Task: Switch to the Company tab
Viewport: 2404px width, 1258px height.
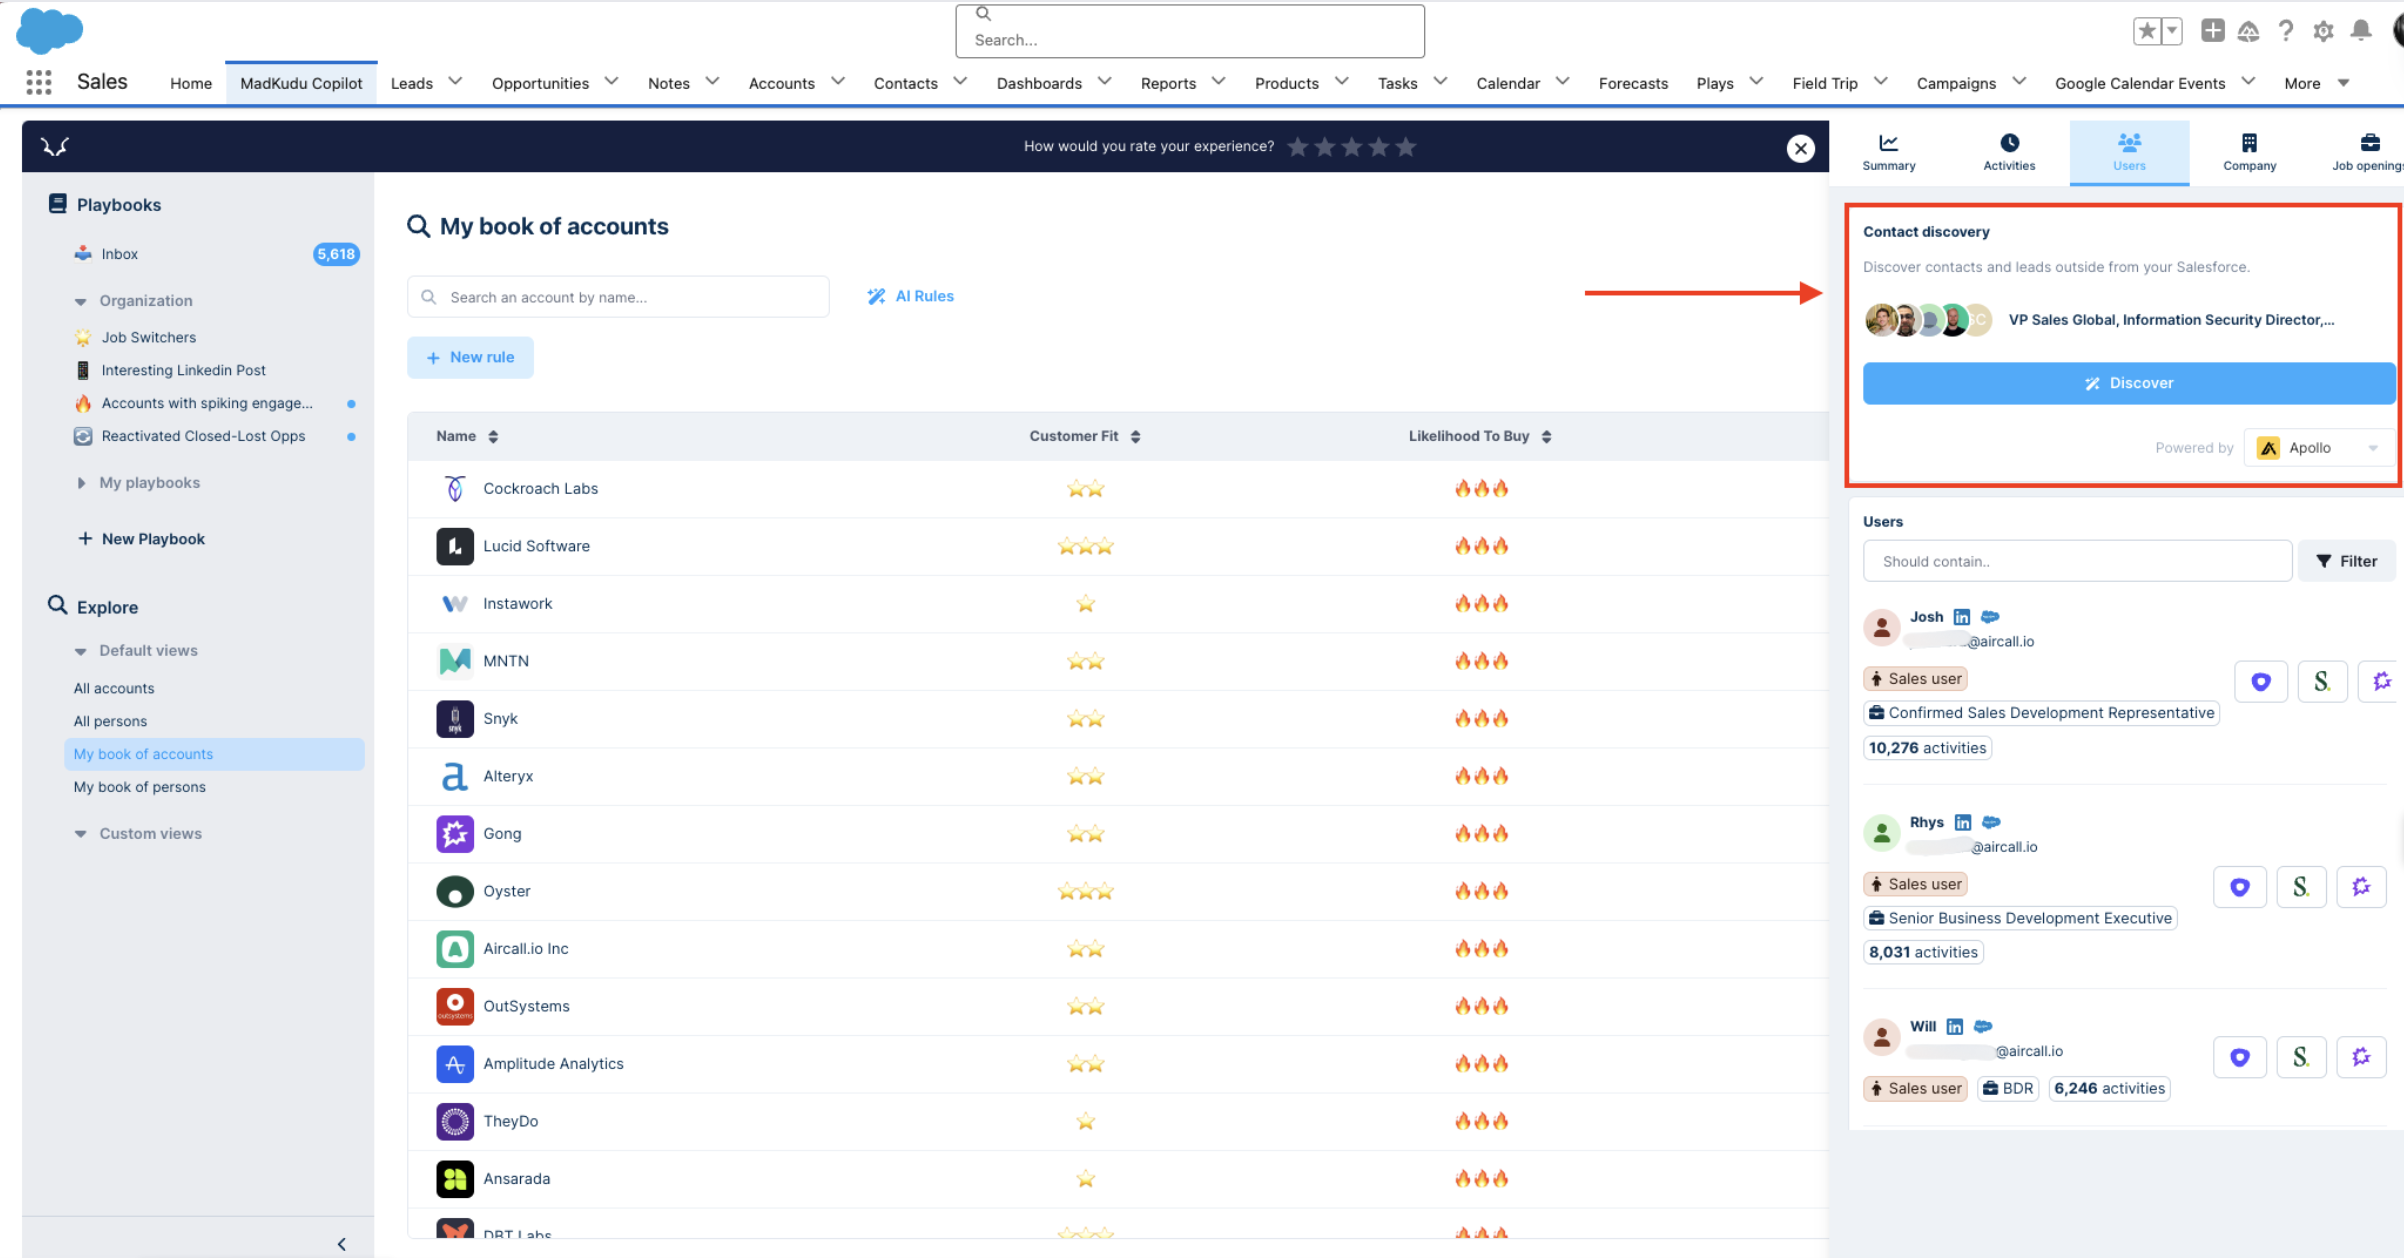Action: (2249, 153)
